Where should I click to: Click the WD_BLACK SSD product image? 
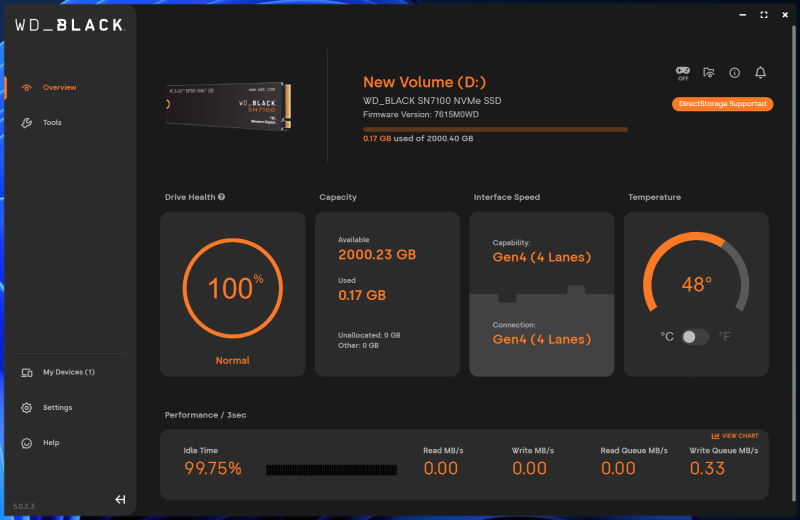pos(228,106)
